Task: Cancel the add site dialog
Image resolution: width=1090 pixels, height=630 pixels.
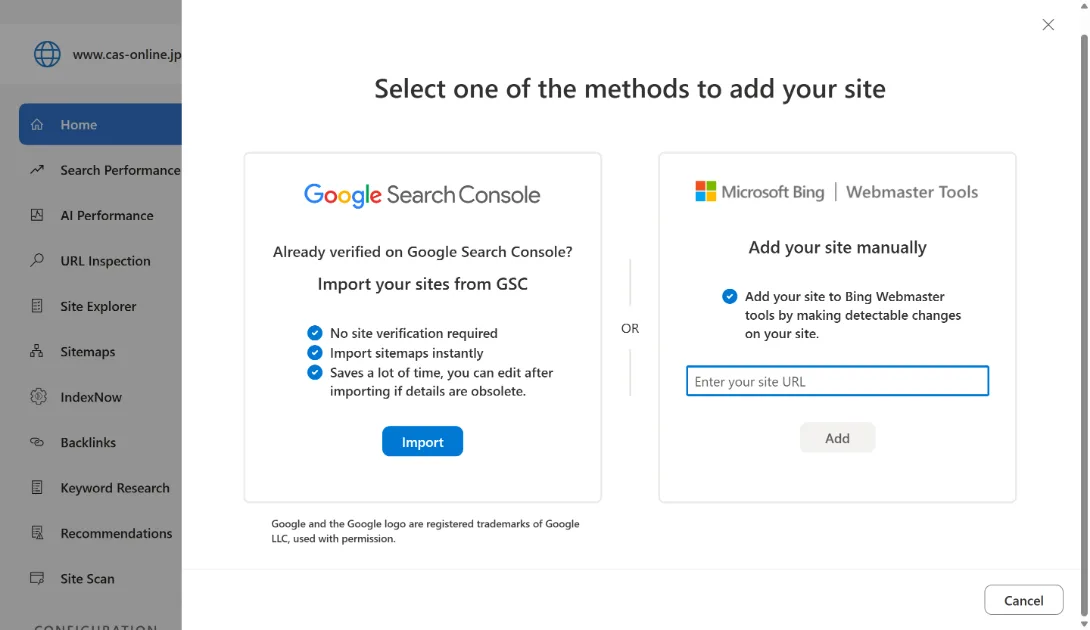Action: pos(1024,600)
